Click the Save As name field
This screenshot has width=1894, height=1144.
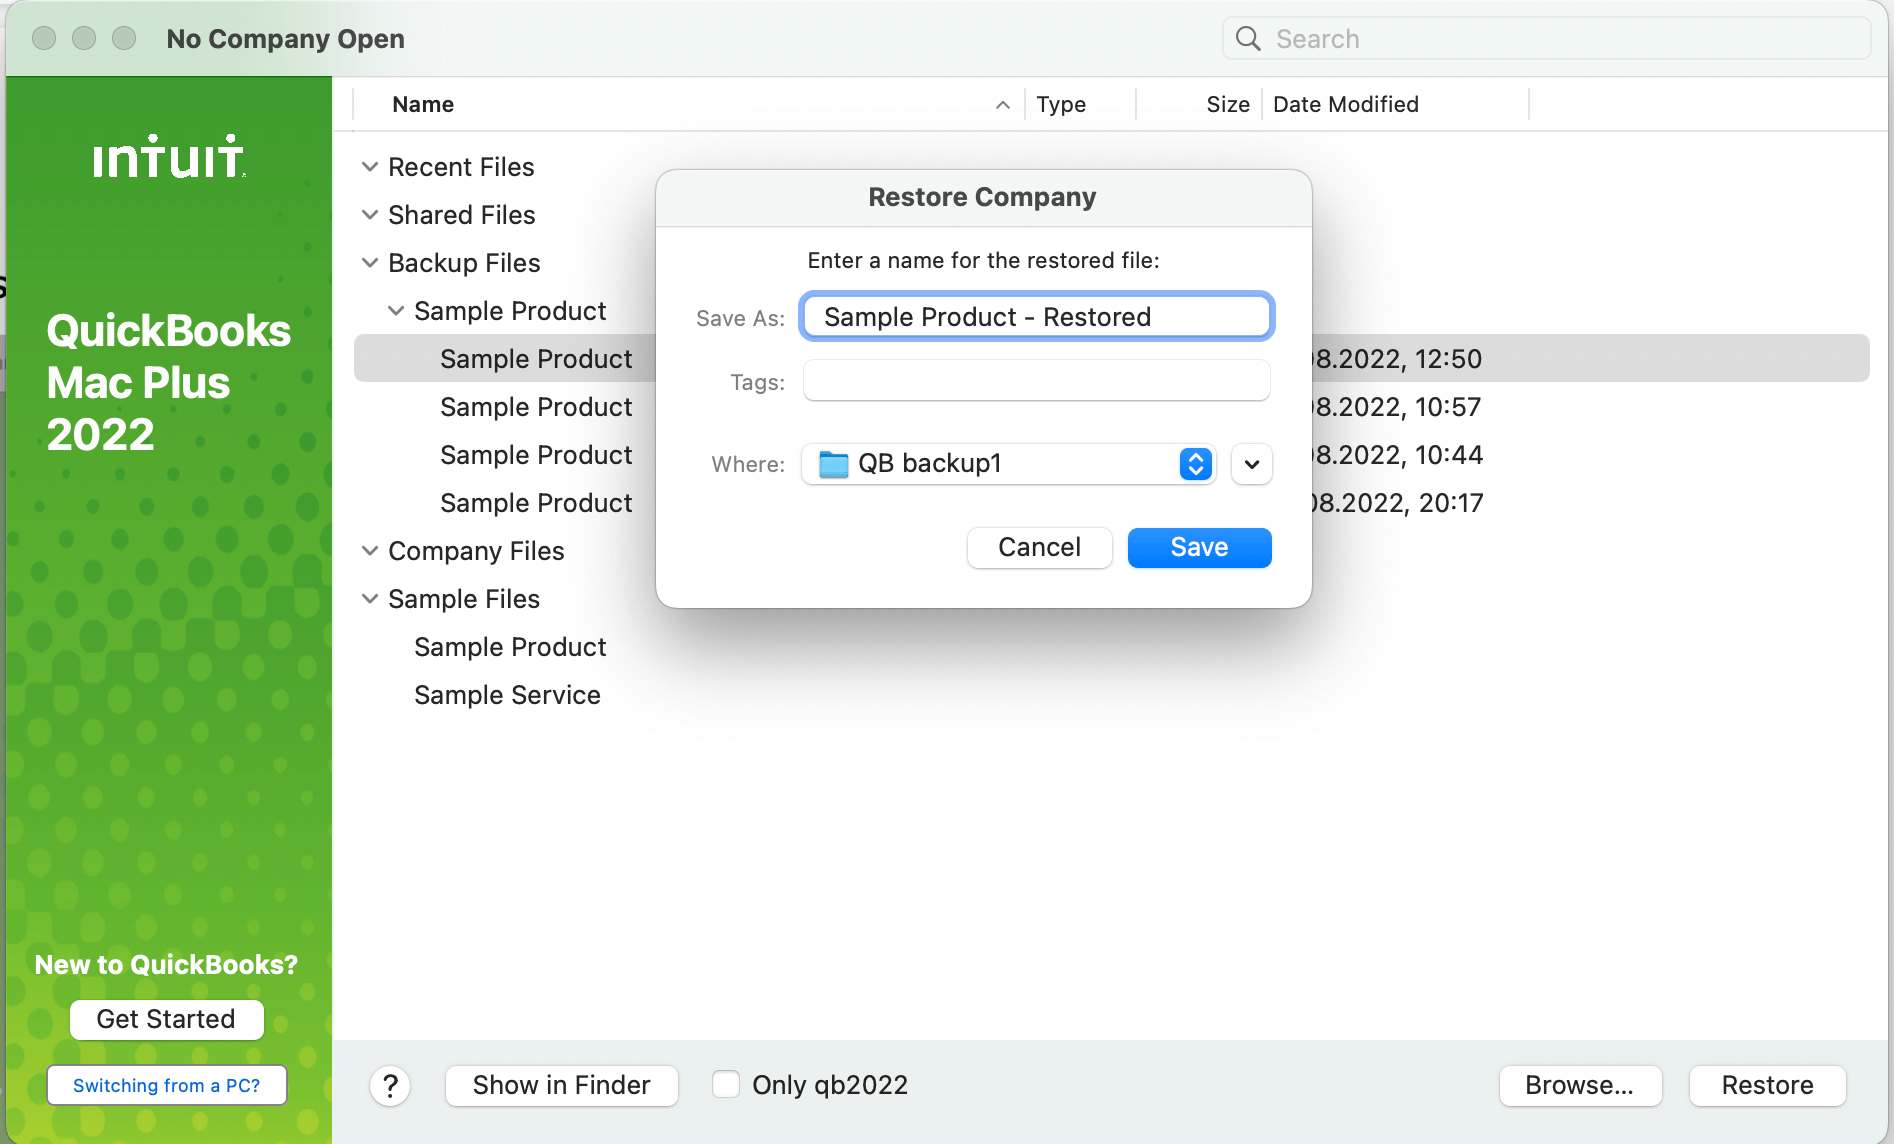[x=1036, y=316]
